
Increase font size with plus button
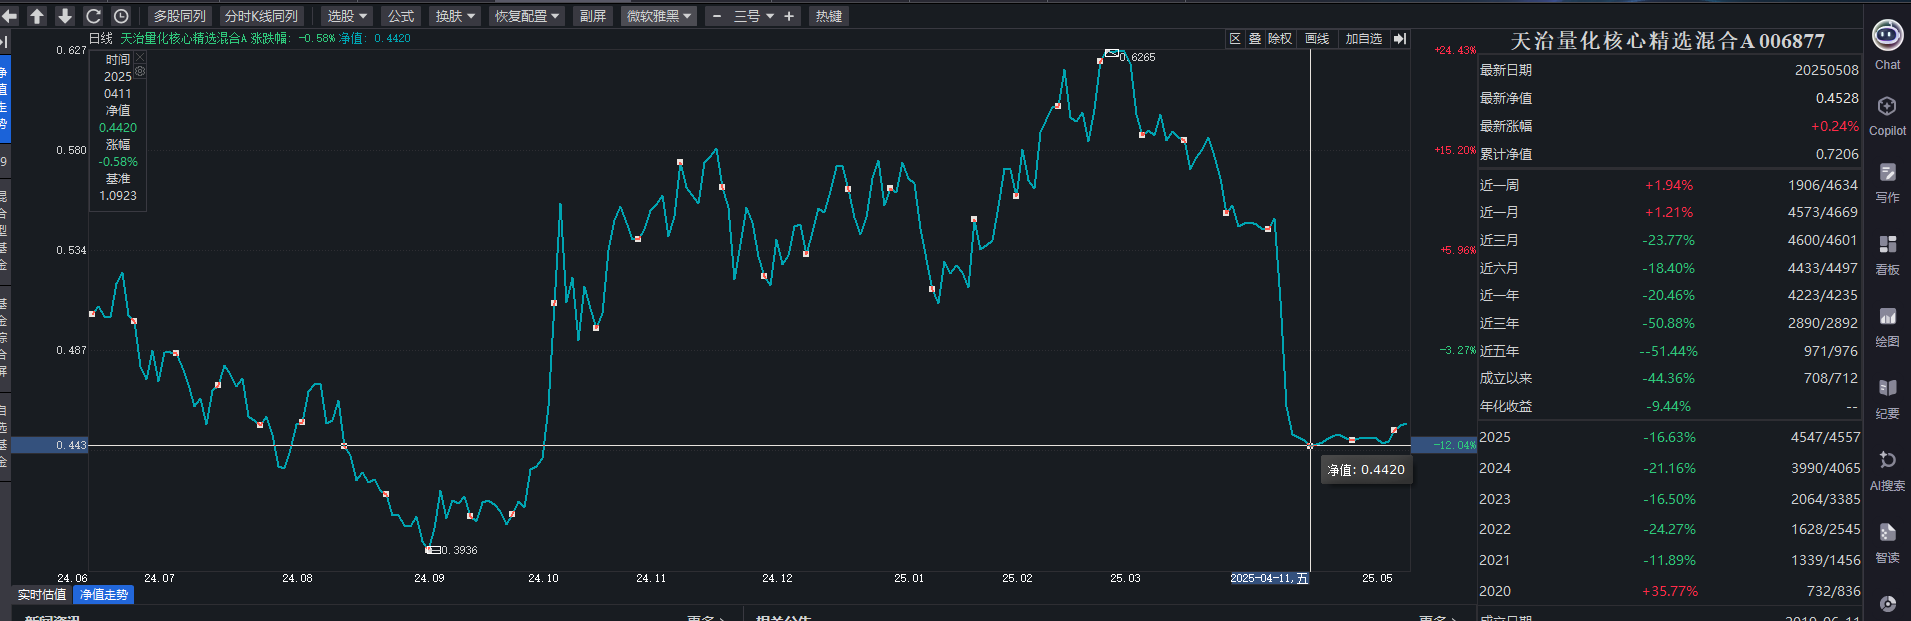(789, 16)
